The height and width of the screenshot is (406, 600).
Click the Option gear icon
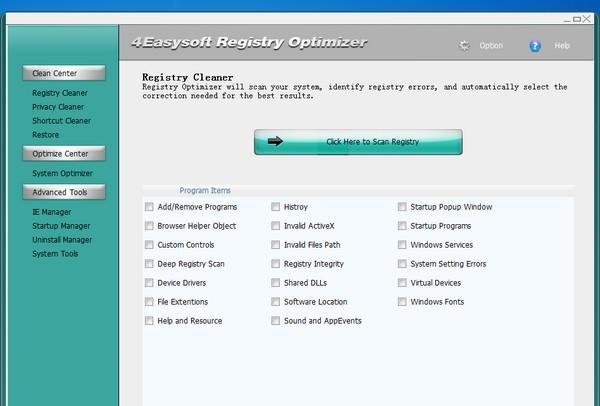(464, 46)
